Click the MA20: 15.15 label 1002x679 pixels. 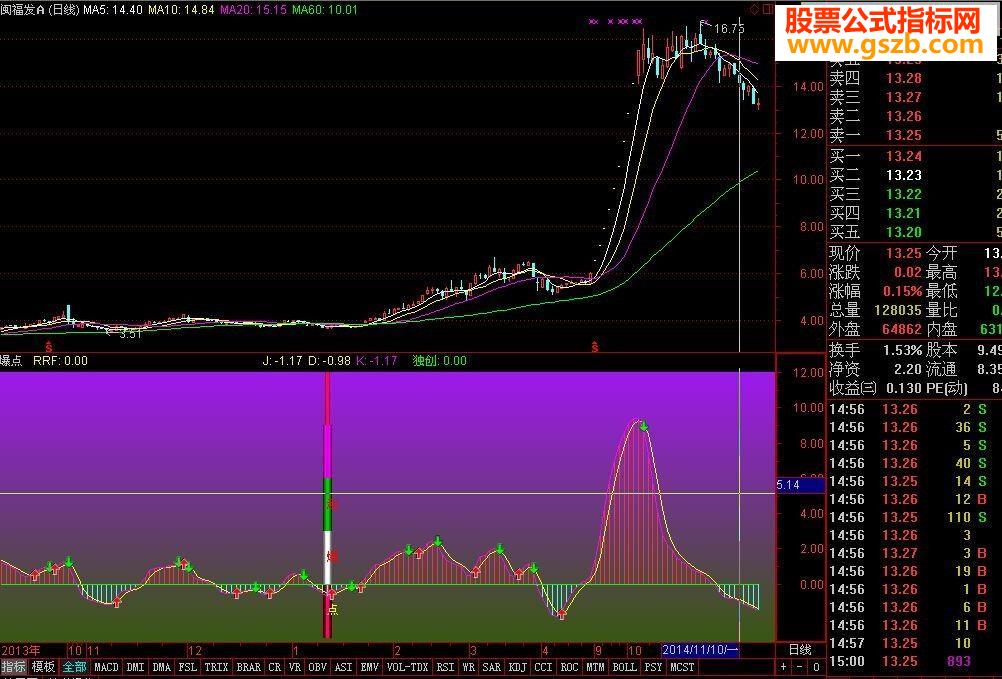pyautogui.click(x=254, y=10)
